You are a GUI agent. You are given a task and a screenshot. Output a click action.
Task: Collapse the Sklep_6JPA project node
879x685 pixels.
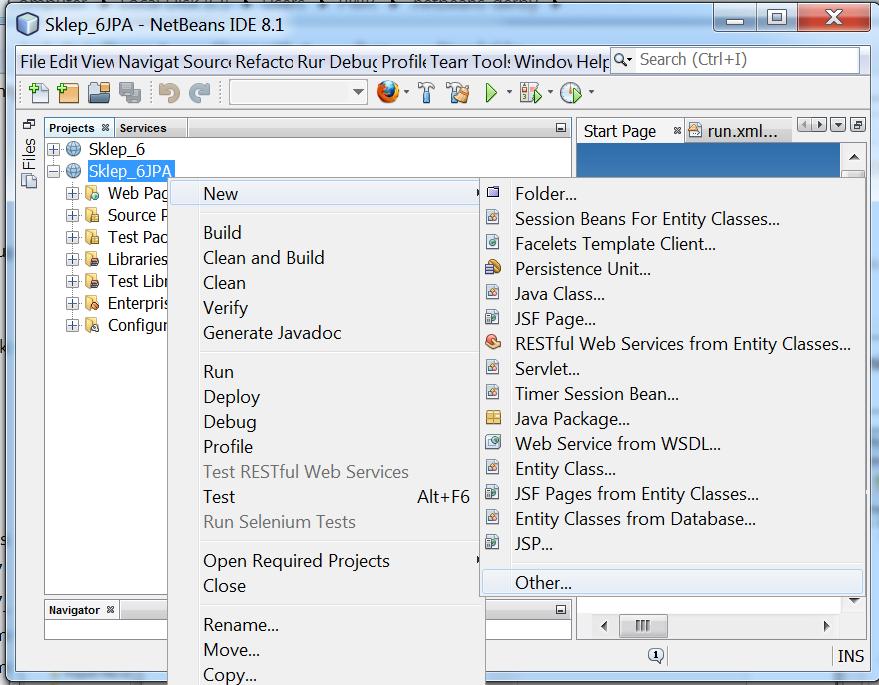tap(54, 171)
